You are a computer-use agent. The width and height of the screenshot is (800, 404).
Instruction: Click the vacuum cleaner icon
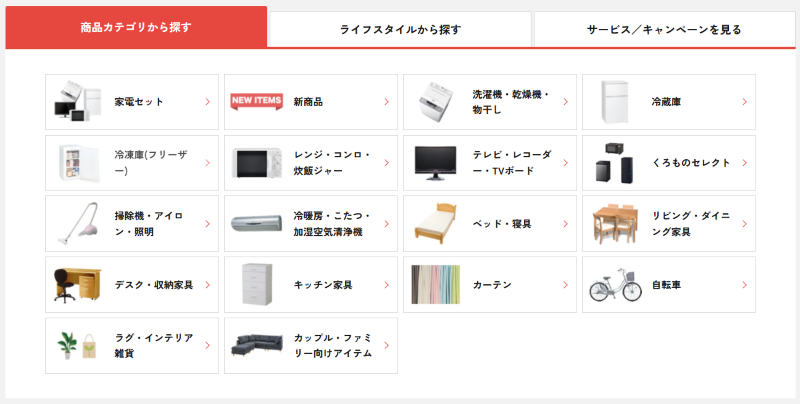tap(78, 223)
